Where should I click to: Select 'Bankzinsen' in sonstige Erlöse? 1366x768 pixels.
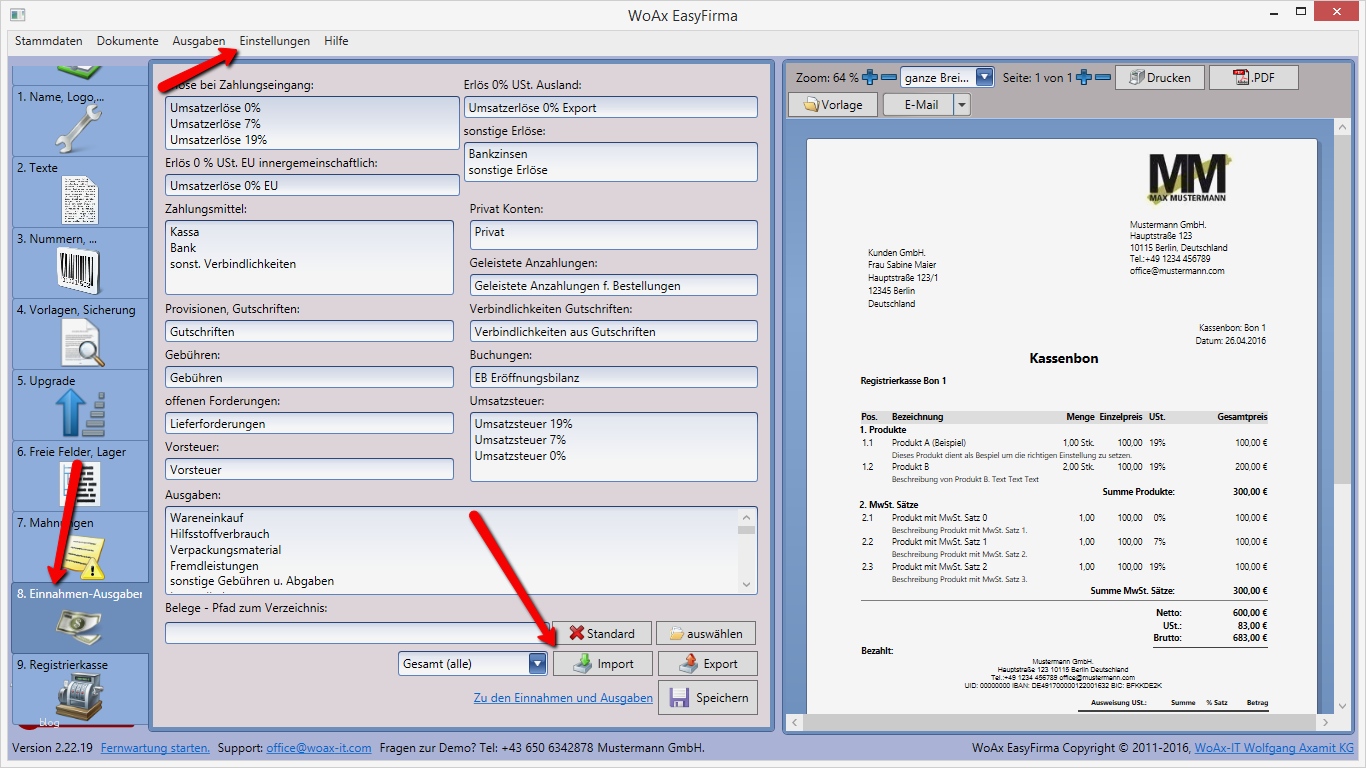pos(498,154)
